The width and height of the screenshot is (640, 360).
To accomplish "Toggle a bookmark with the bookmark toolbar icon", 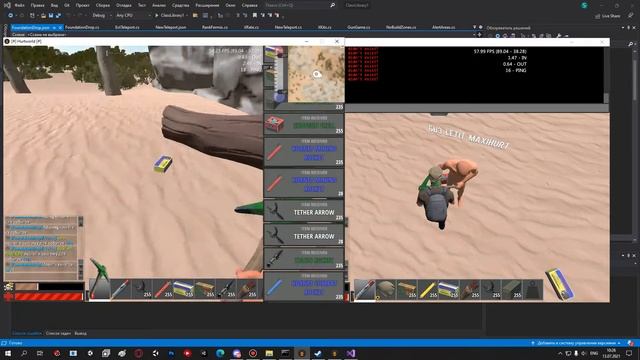I will coord(255,16).
